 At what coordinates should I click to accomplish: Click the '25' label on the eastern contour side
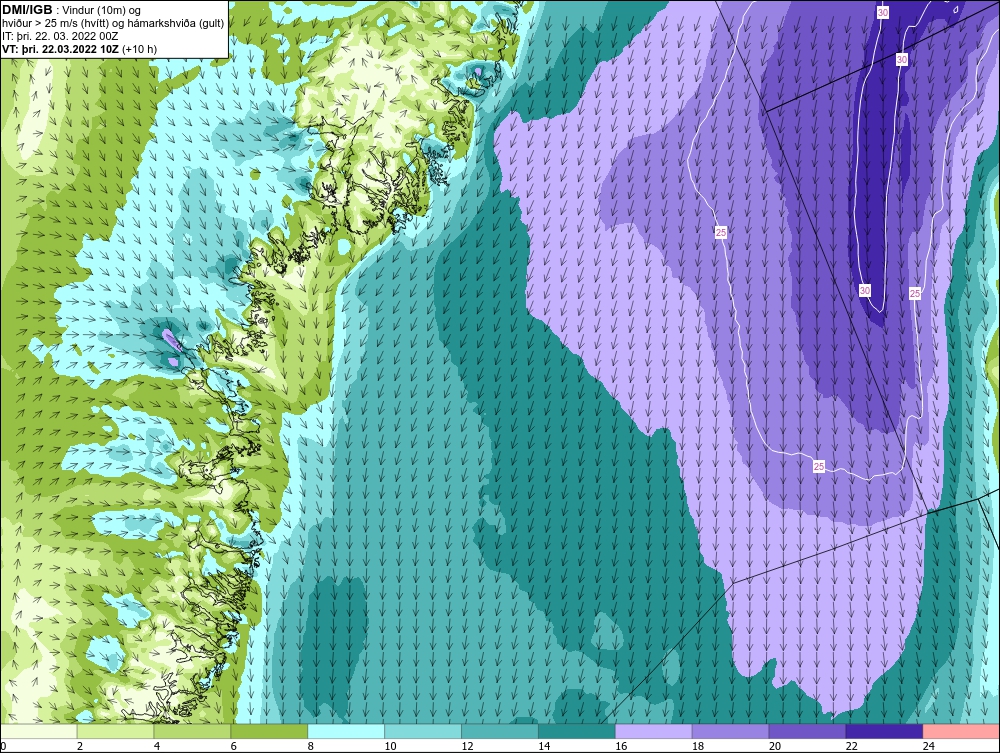[x=915, y=293]
